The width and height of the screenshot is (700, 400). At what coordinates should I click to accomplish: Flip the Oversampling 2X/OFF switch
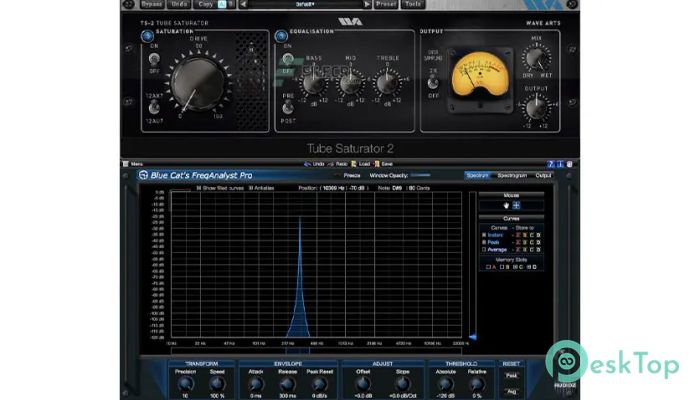433,83
